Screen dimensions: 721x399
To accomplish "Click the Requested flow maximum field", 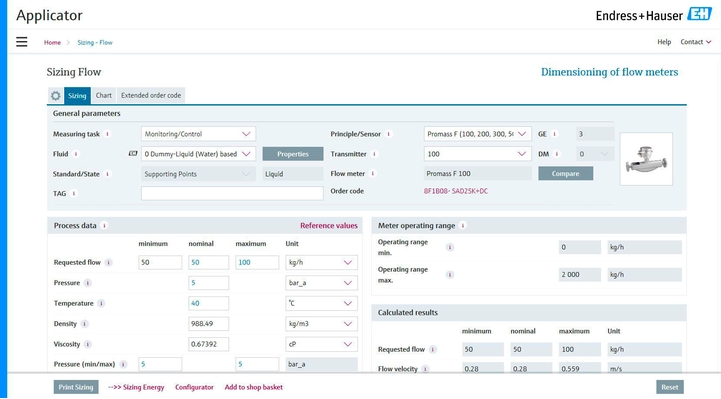I will [257, 262].
